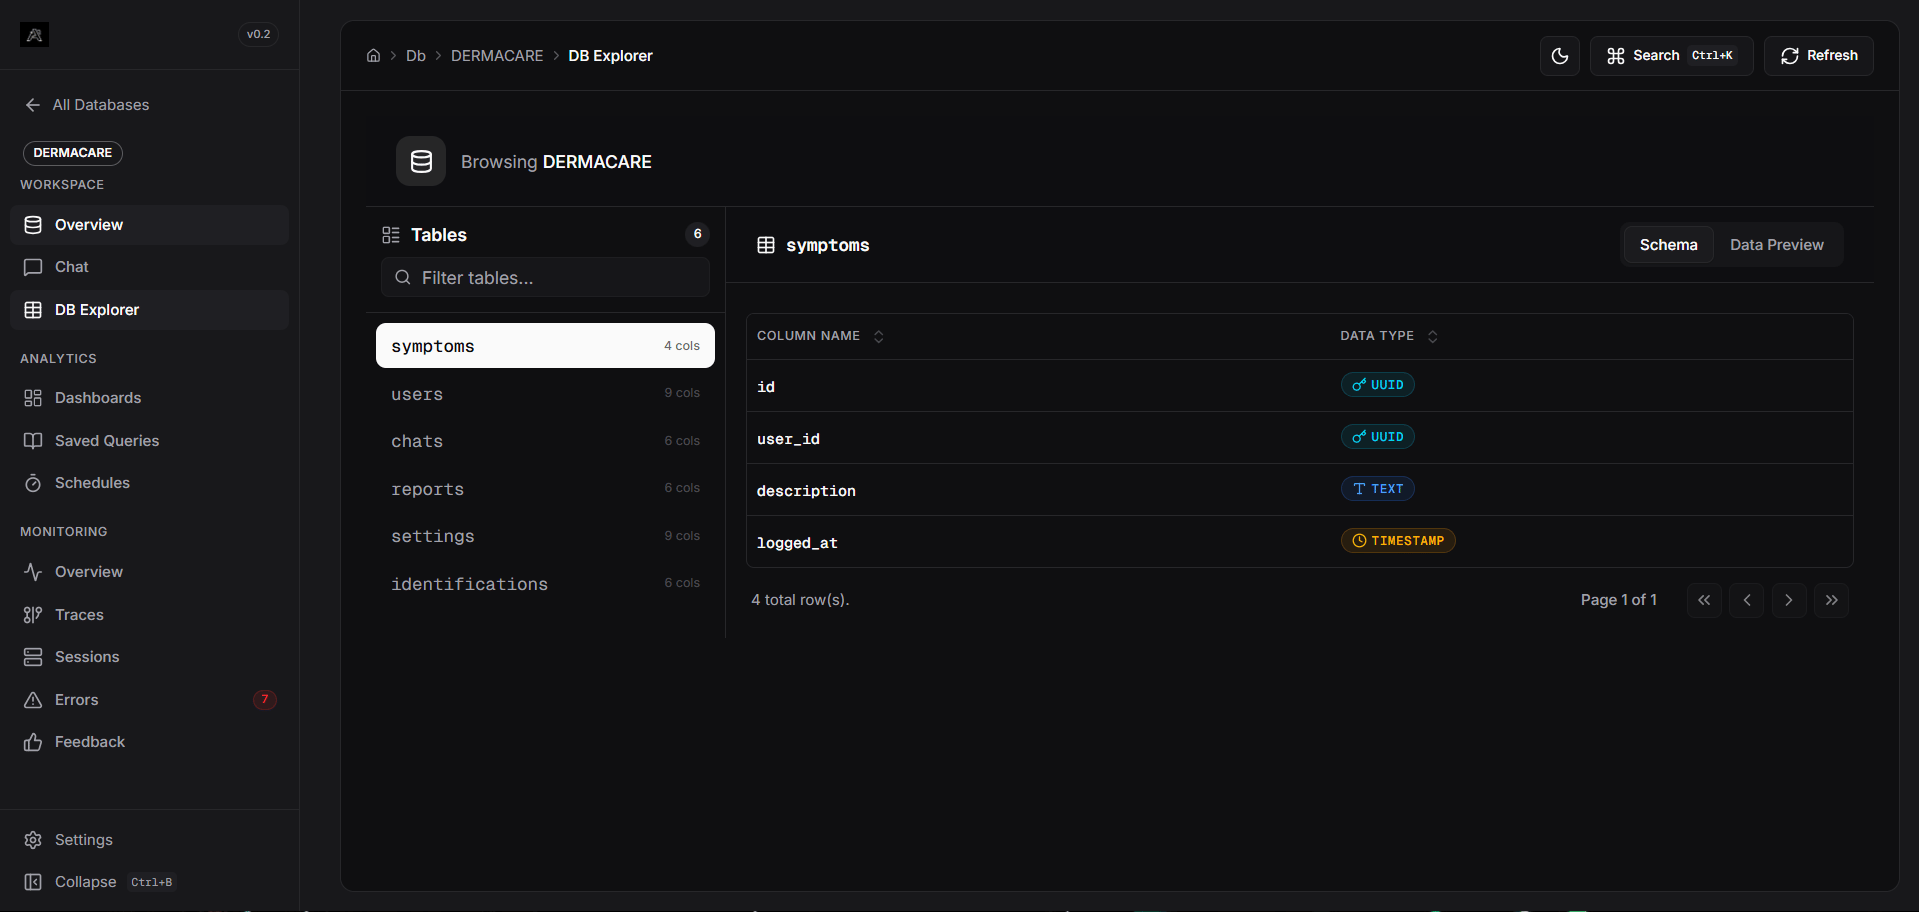This screenshot has height=912, width=1919.
Task: Open Dashboards in analytics
Action: tap(150, 398)
